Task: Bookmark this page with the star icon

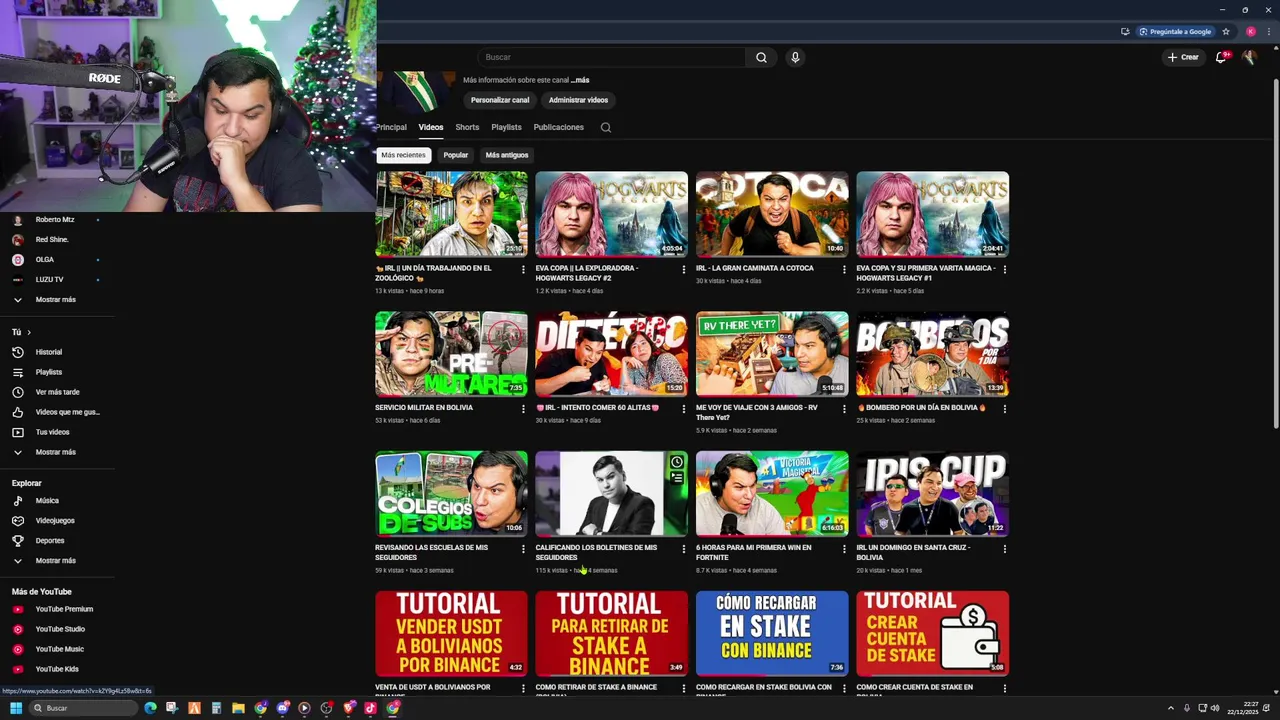Action: click(x=1226, y=31)
